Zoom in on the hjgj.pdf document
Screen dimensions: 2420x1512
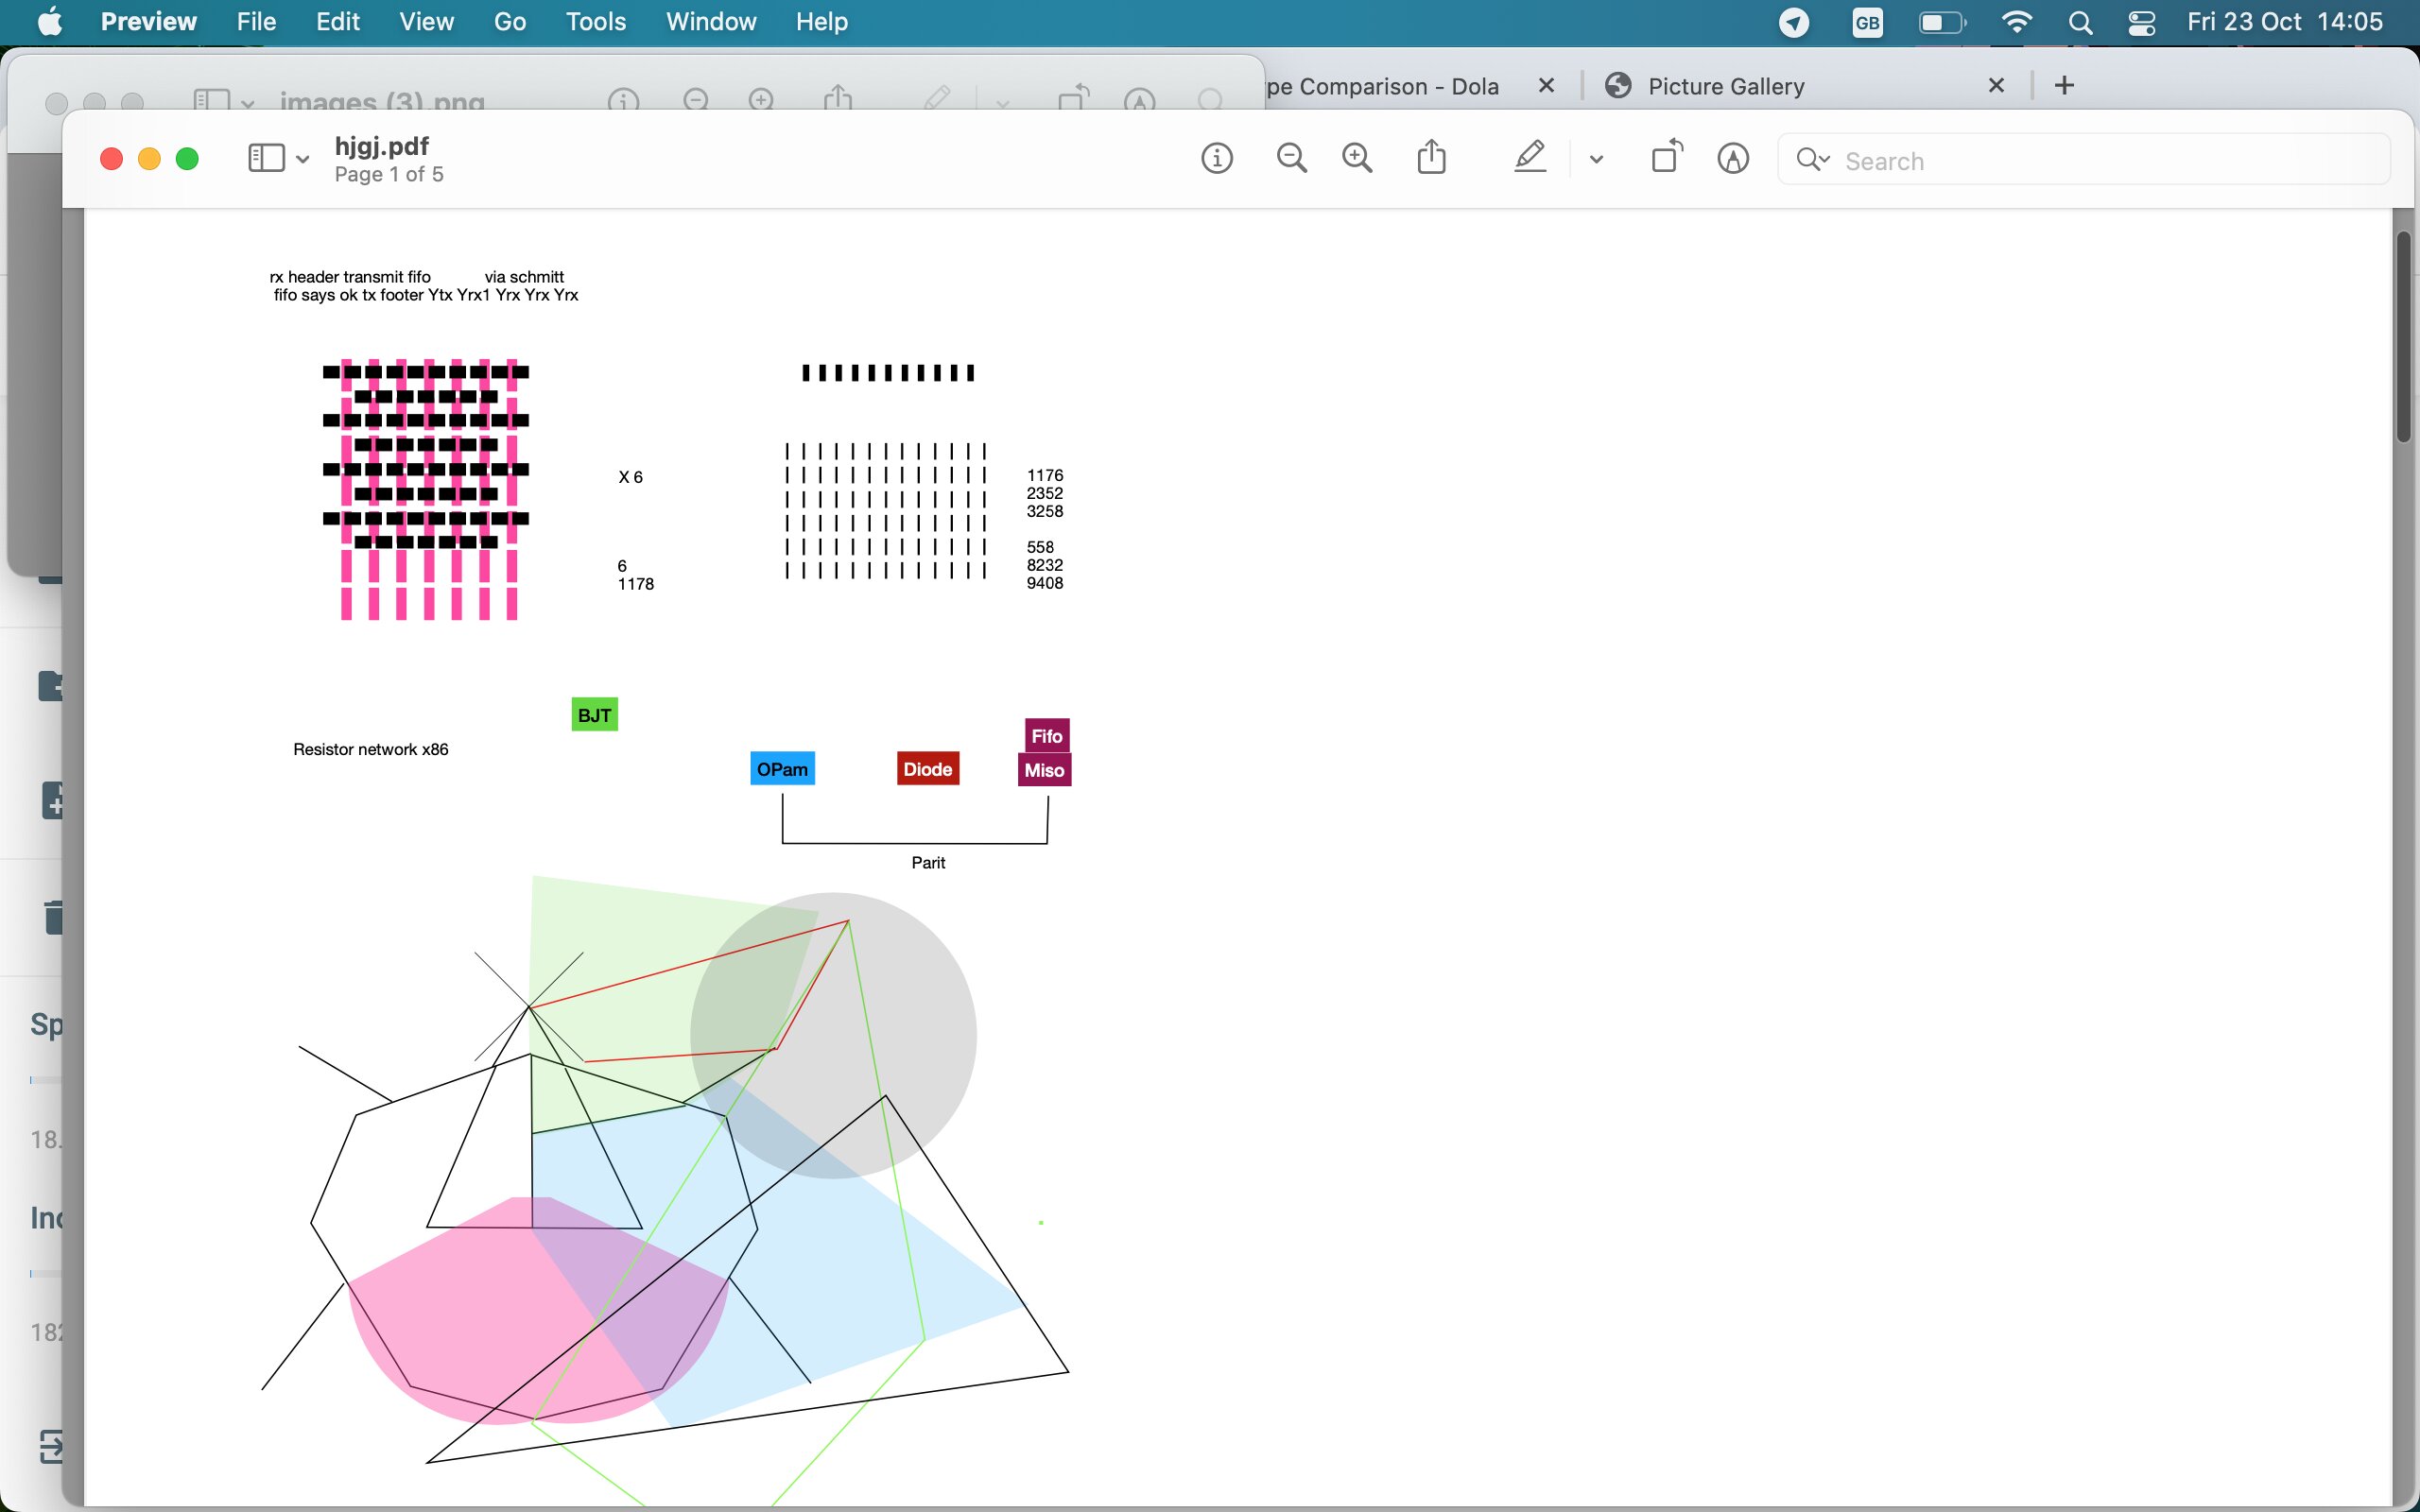pyautogui.click(x=1357, y=158)
